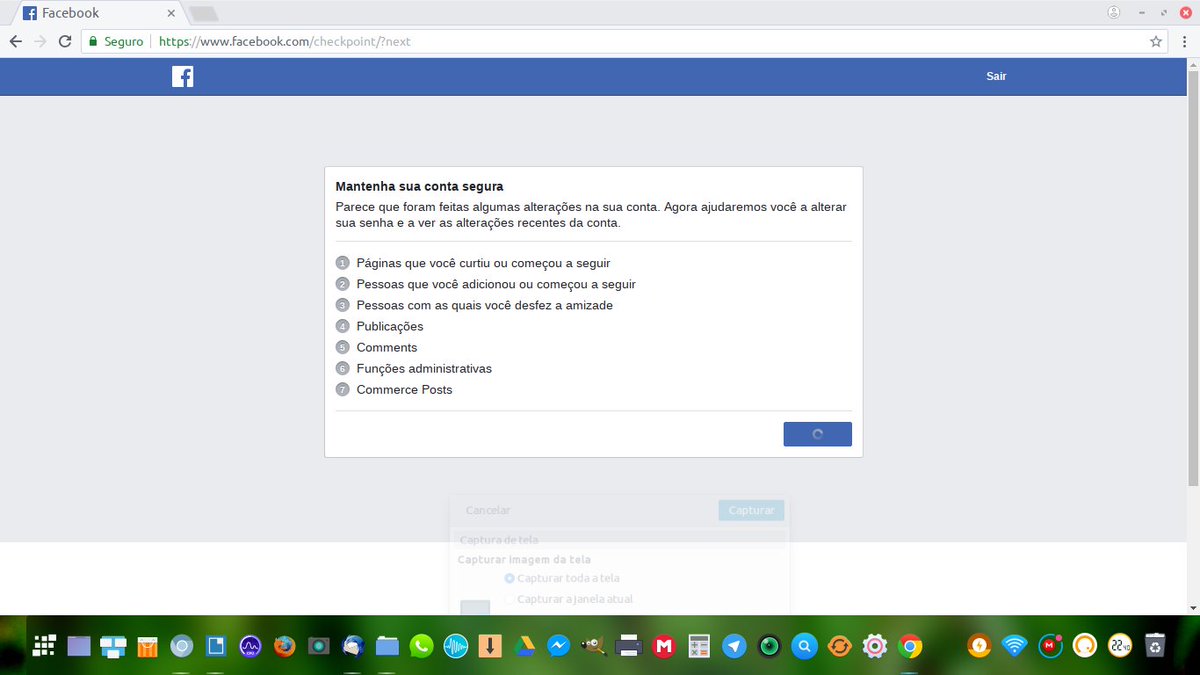The height and width of the screenshot is (675, 1200).
Task: Click 'Pessoas que você adicionou ou começou a seguir'
Action: click(x=496, y=284)
